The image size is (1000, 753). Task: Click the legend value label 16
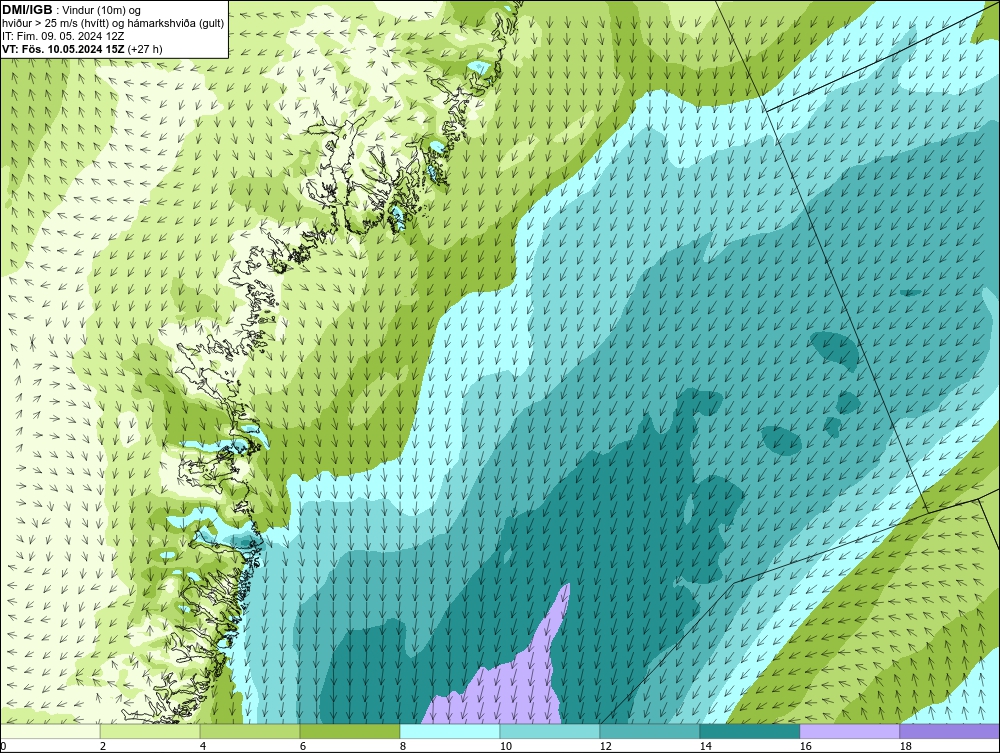coord(805,746)
